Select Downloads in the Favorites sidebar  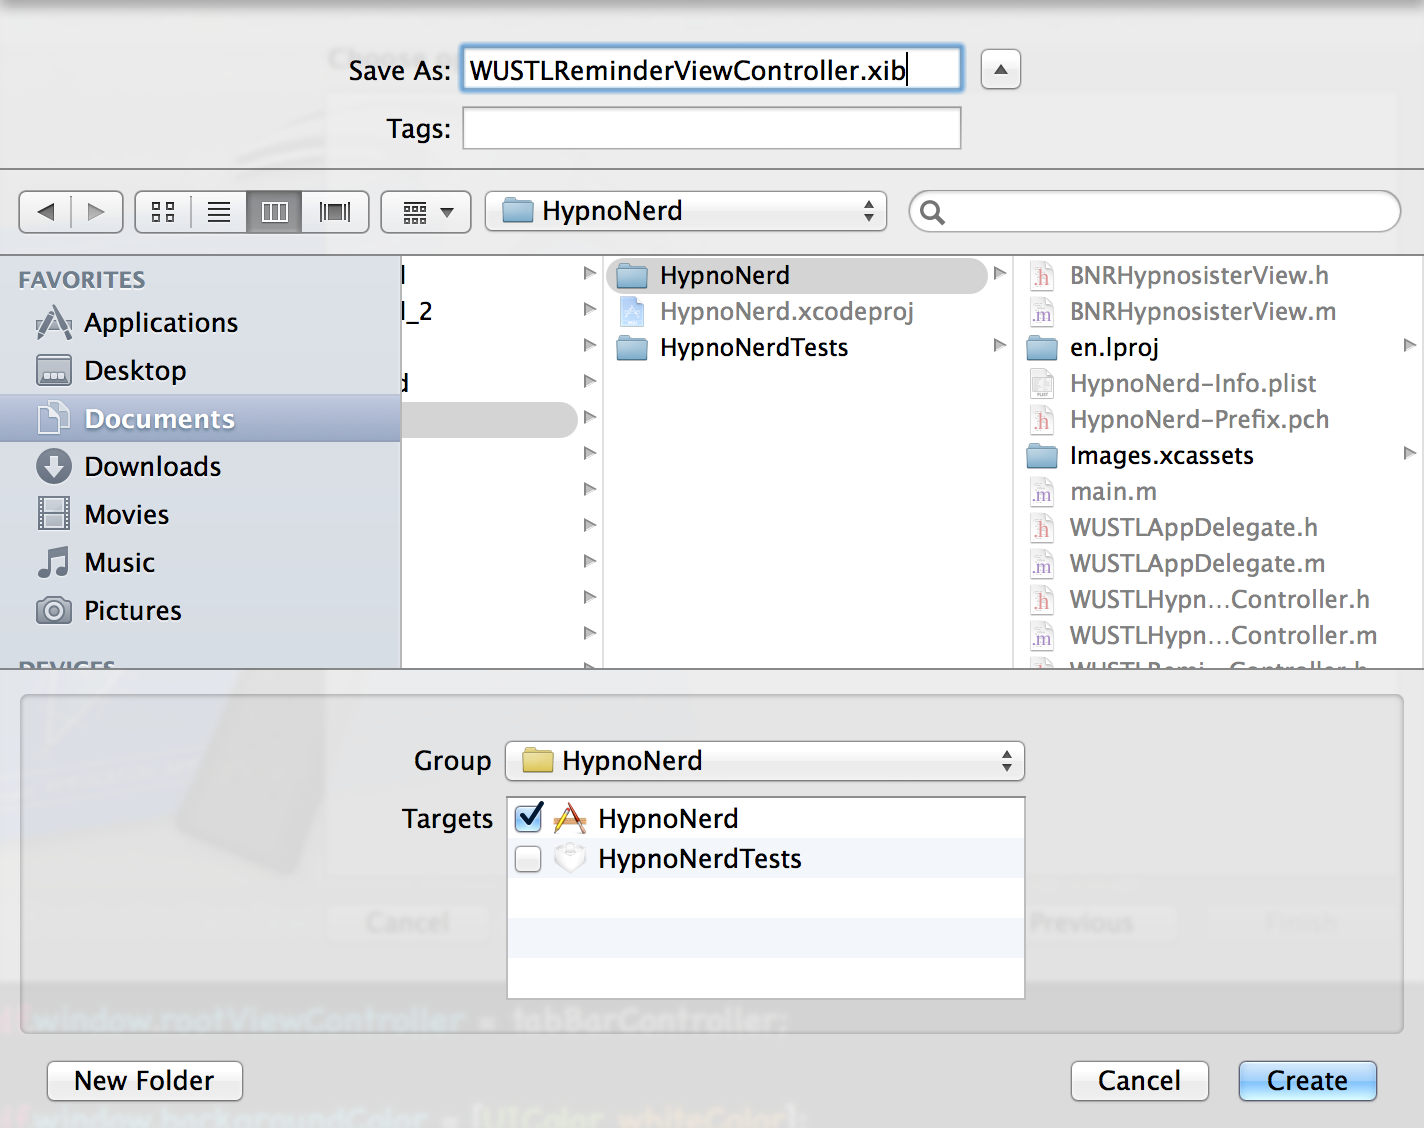pos(152,467)
